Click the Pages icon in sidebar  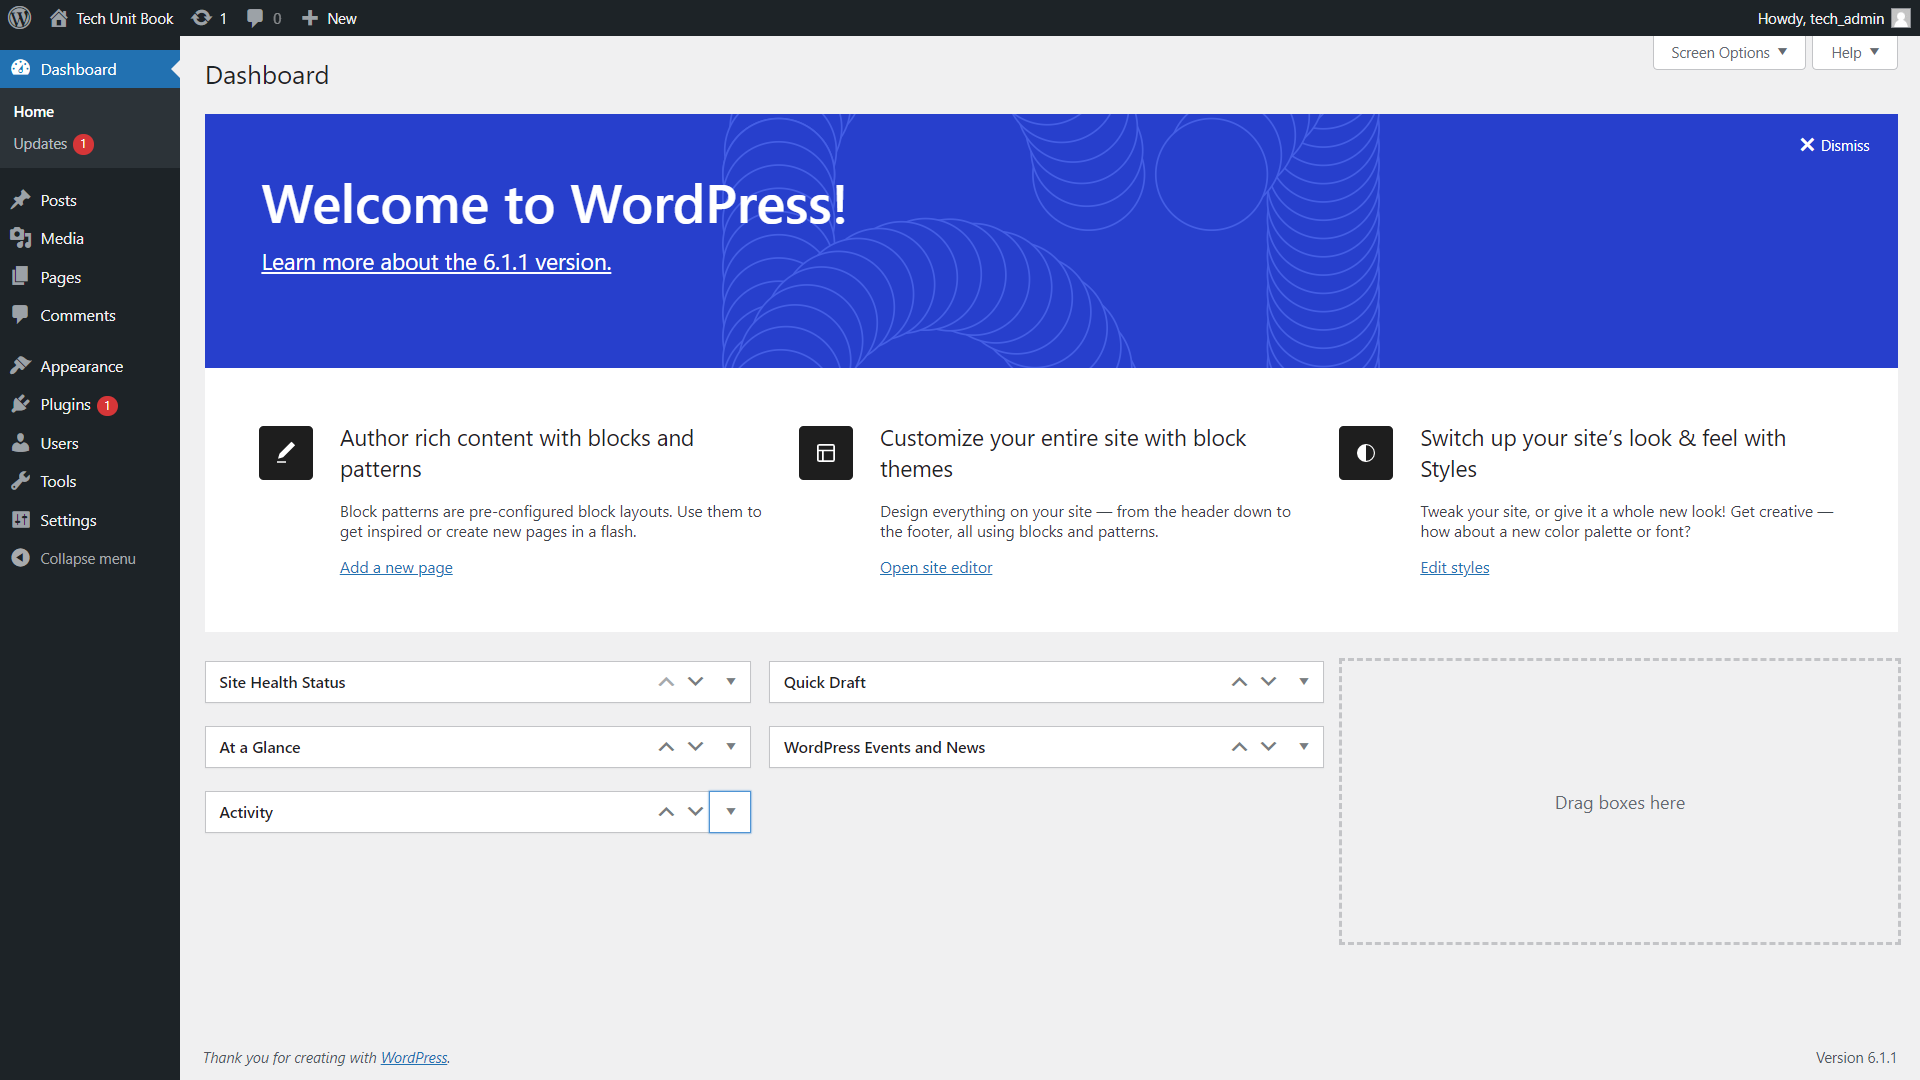tap(20, 277)
